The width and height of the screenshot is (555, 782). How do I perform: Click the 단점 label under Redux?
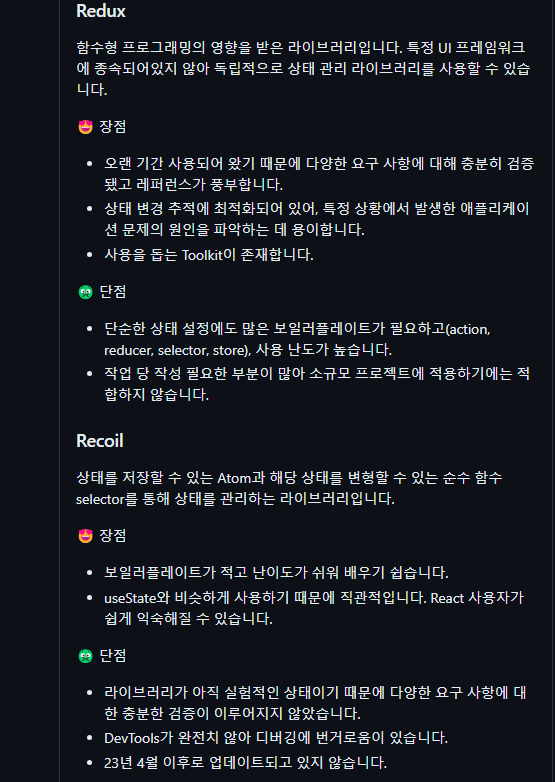point(113,292)
